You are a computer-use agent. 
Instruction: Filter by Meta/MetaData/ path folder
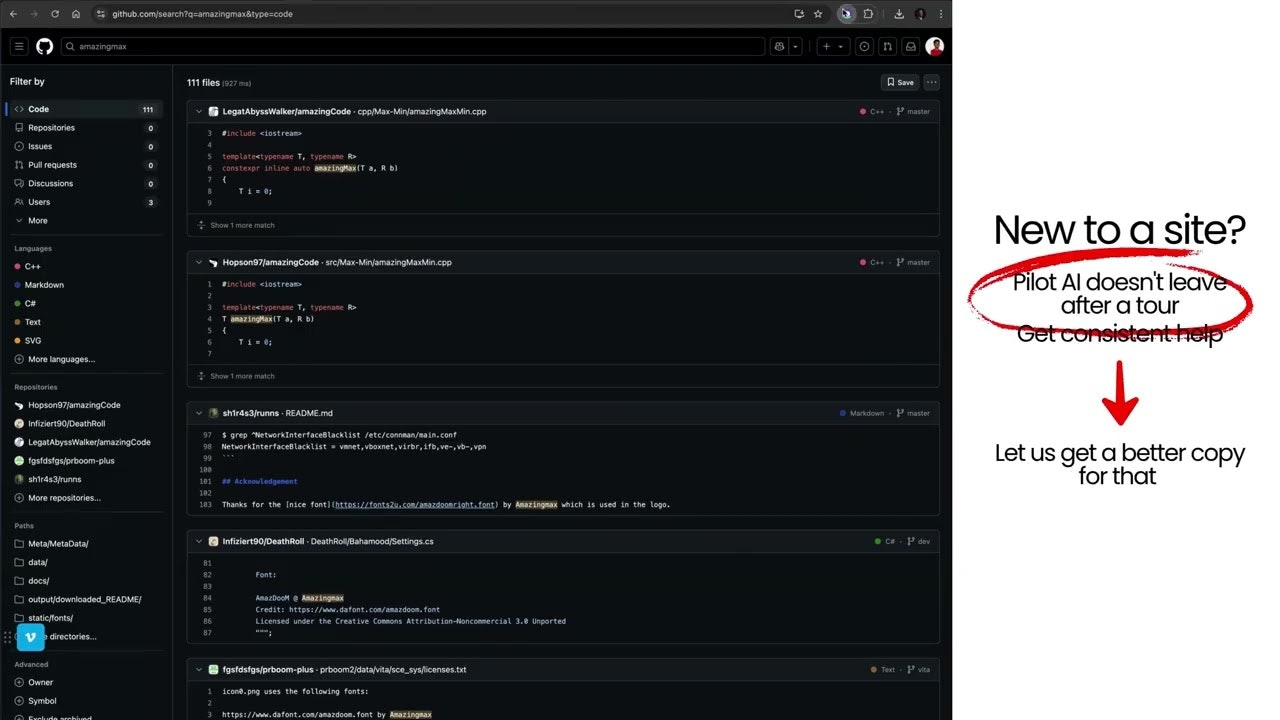(x=84, y=544)
